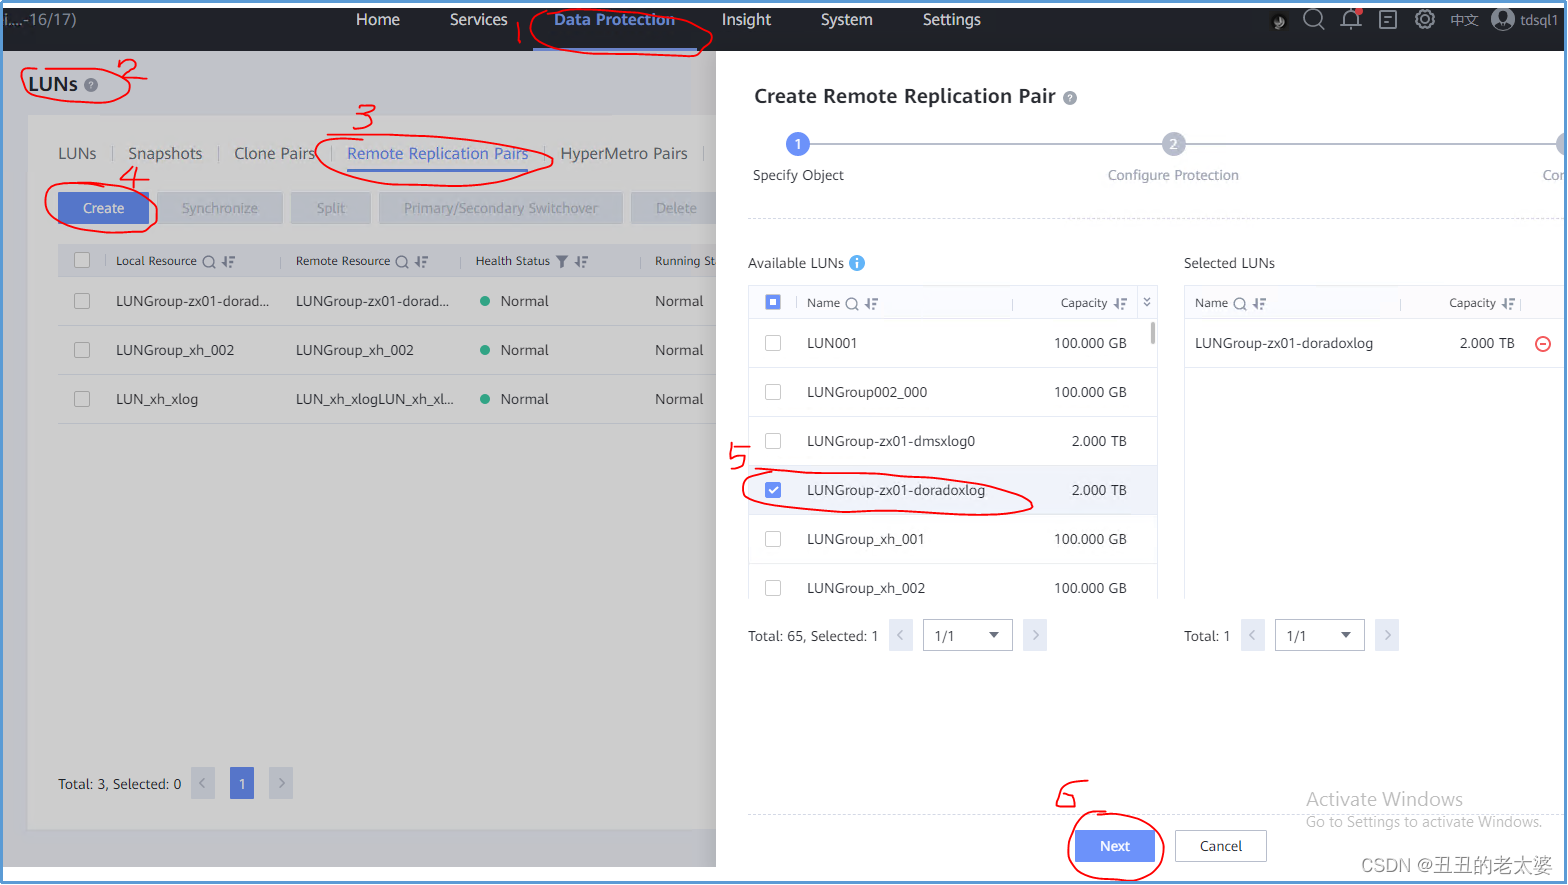The width and height of the screenshot is (1568, 885).
Task: Select page 1 in replication pairs pagination
Action: click(242, 783)
